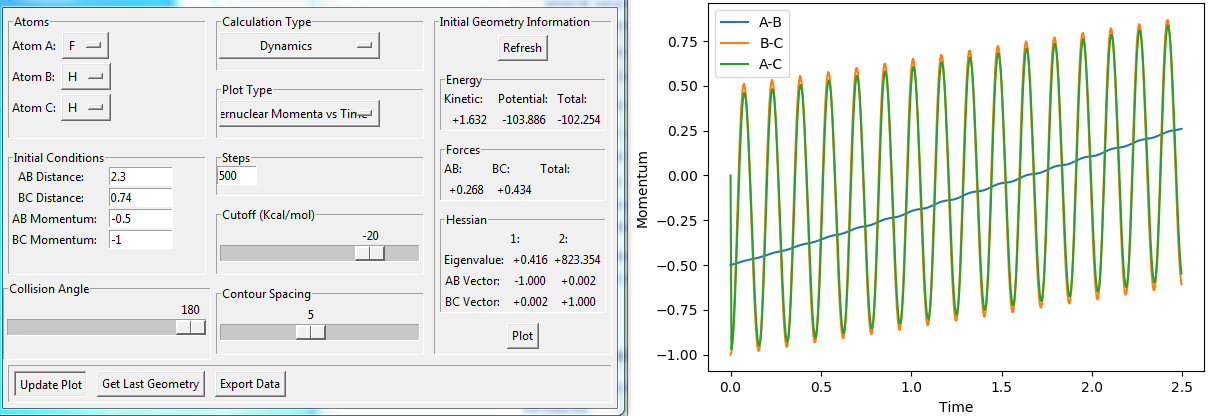Open the Atom C dropdown showing H
The image size is (1217, 416).
click(84, 107)
